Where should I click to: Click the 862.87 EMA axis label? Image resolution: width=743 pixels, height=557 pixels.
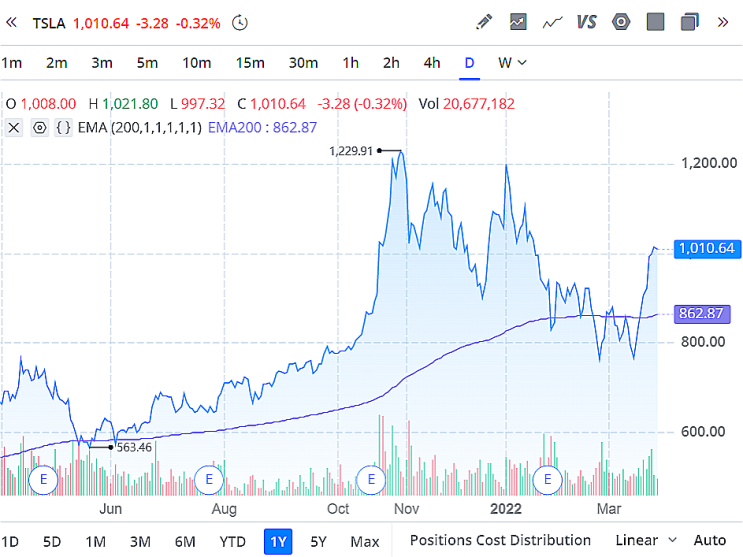tap(702, 314)
